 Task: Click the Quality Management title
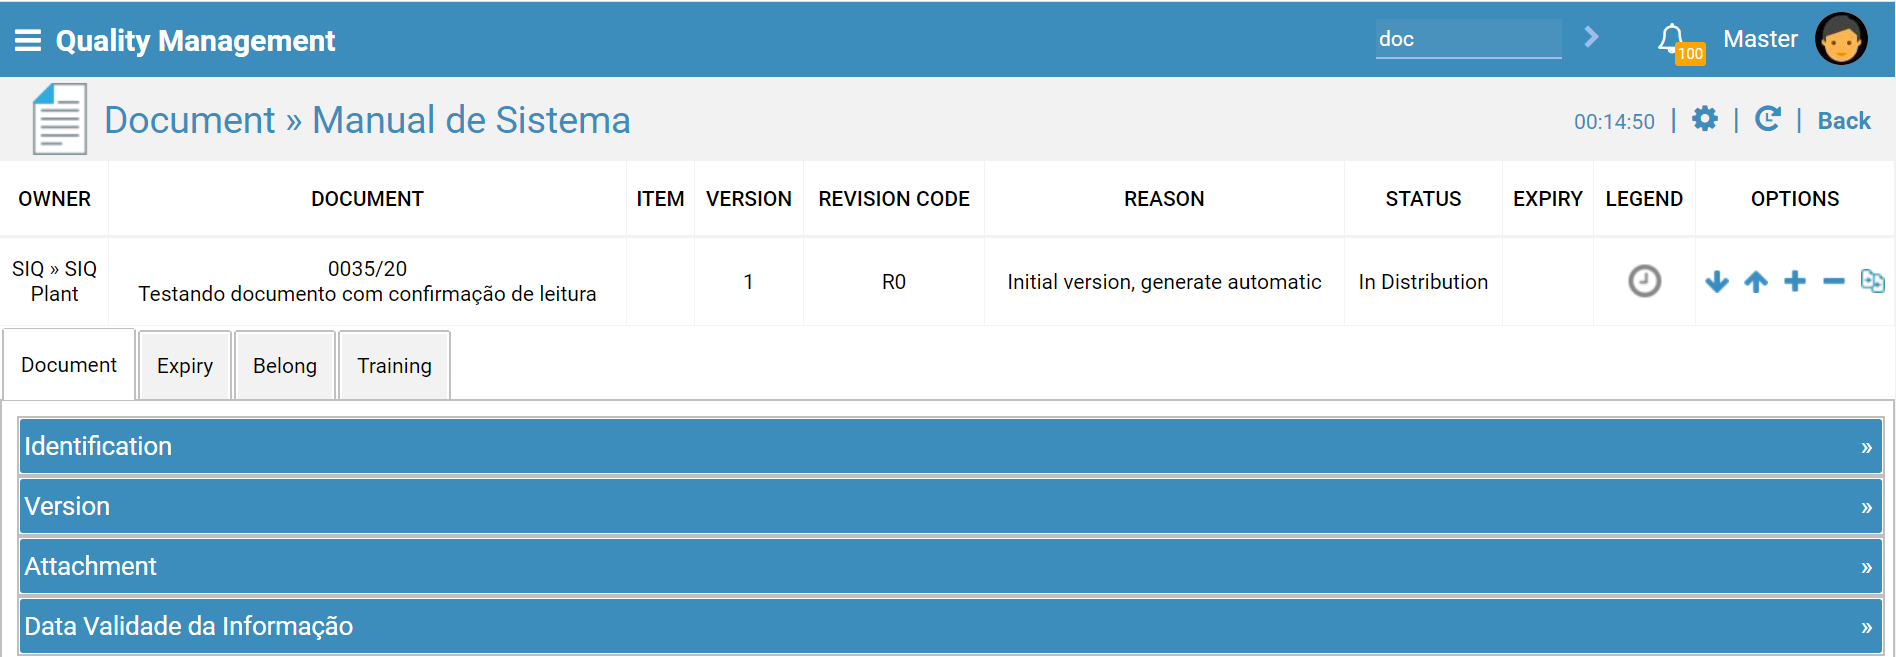pos(195,41)
